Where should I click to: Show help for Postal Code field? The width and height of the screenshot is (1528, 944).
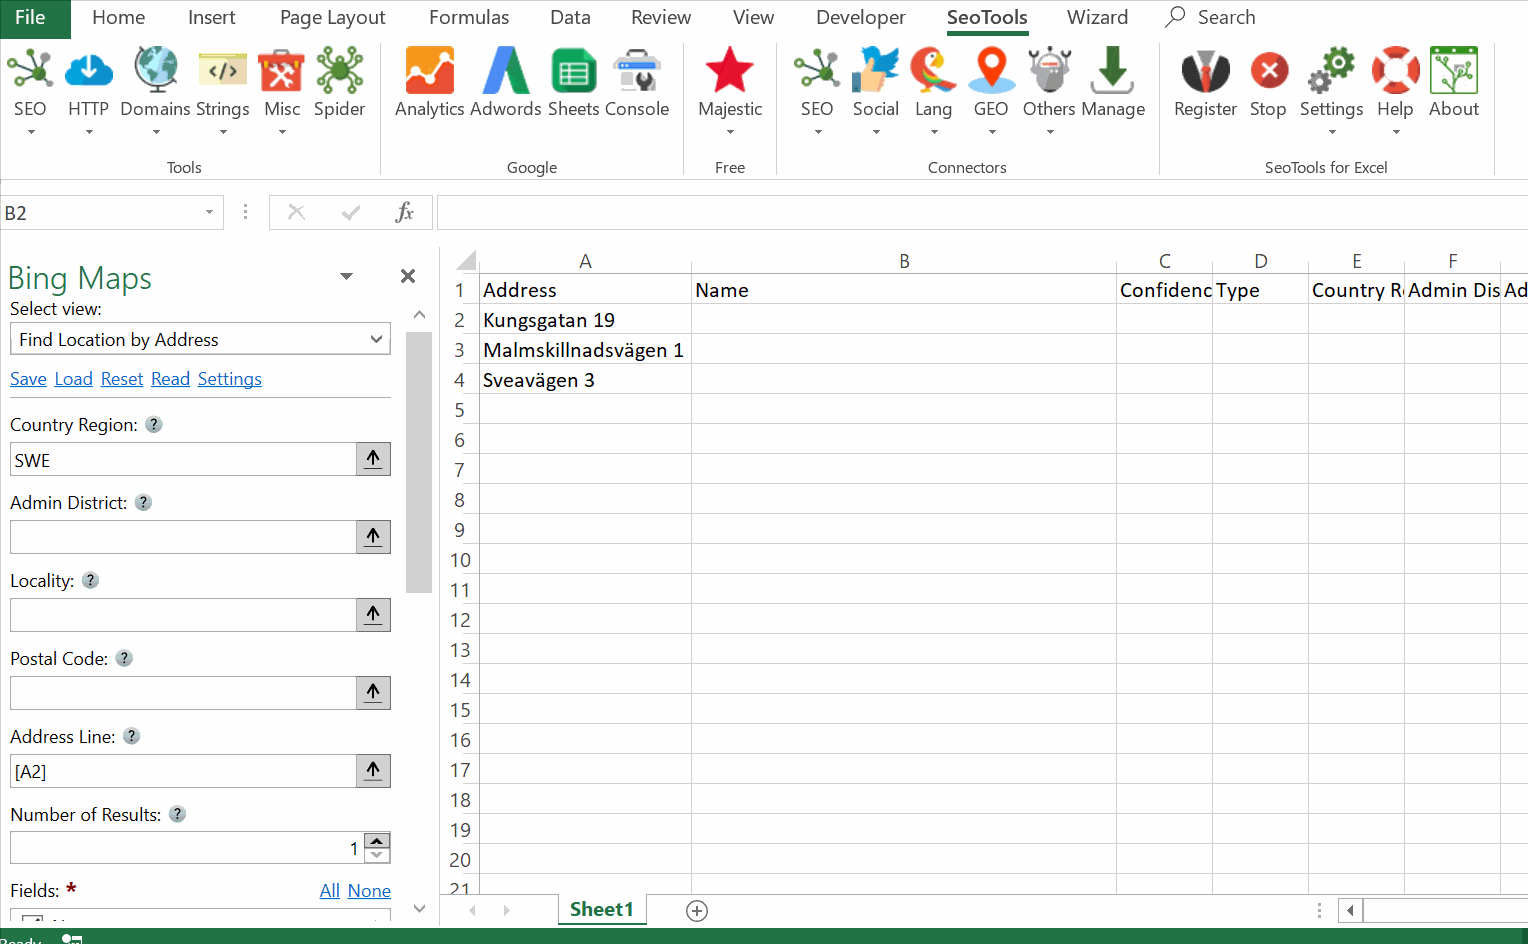(124, 658)
